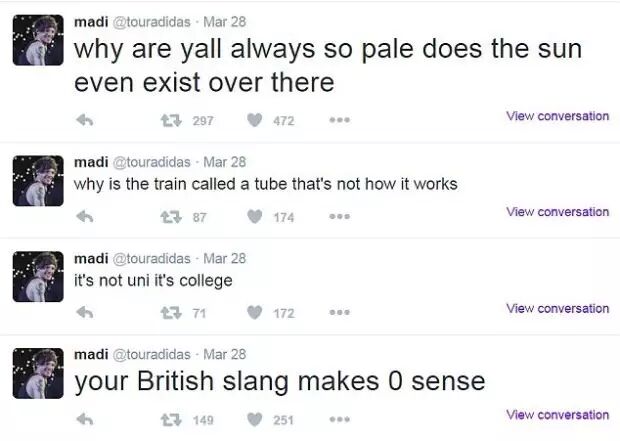This screenshot has height=441, width=620.
Task: Open more options on uni college tweet
Action: 340,312
